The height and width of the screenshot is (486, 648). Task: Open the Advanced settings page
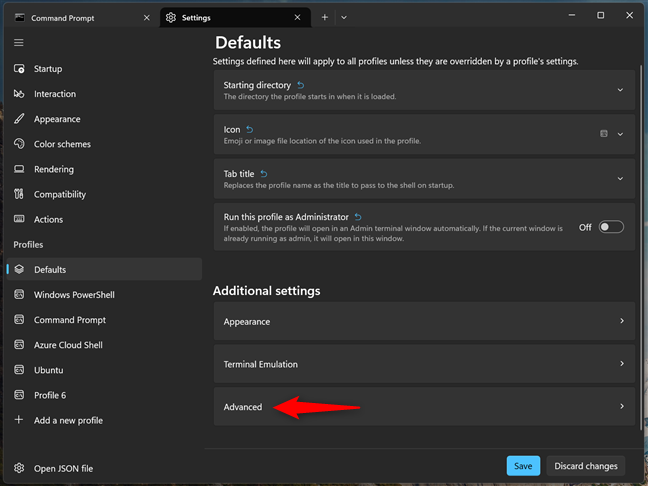tap(424, 406)
